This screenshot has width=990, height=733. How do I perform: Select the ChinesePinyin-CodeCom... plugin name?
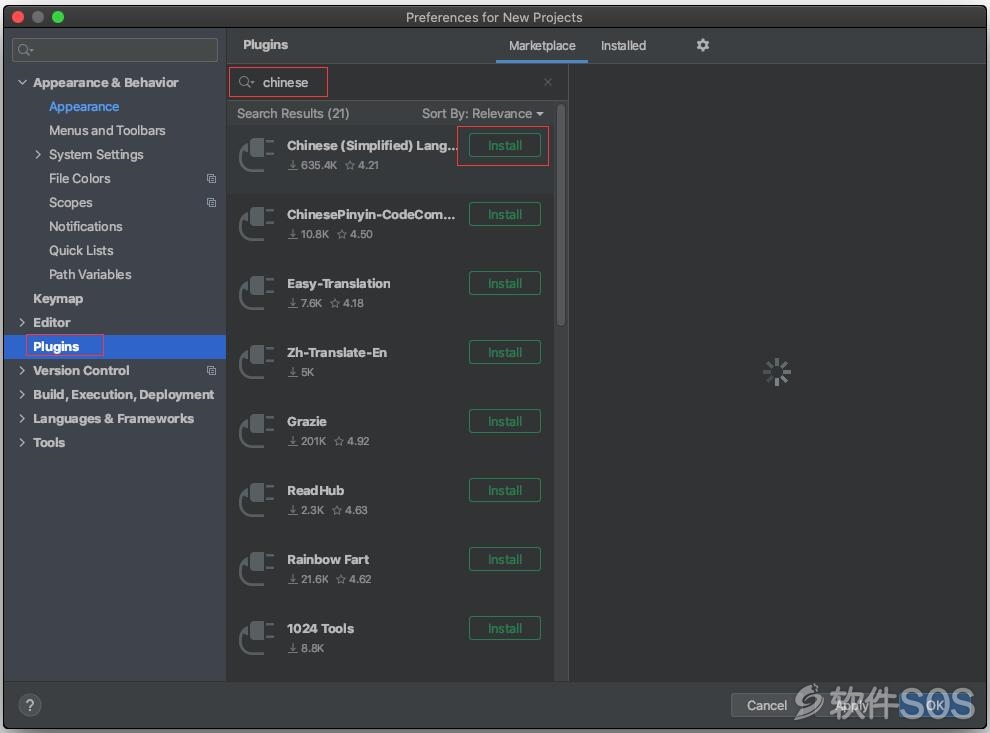point(371,215)
